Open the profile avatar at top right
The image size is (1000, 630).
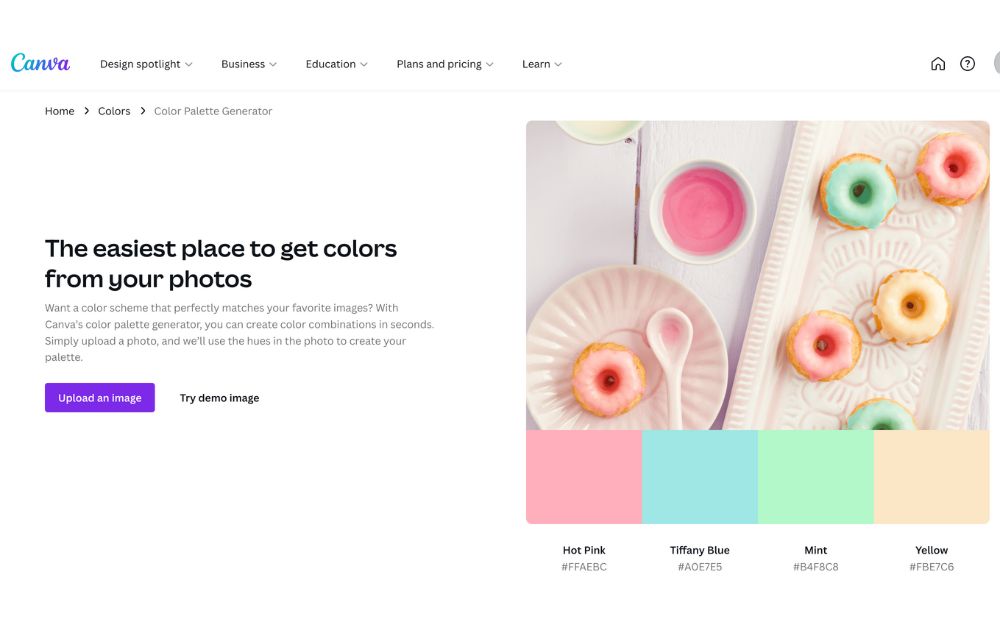pyautogui.click(x=996, y=64)
